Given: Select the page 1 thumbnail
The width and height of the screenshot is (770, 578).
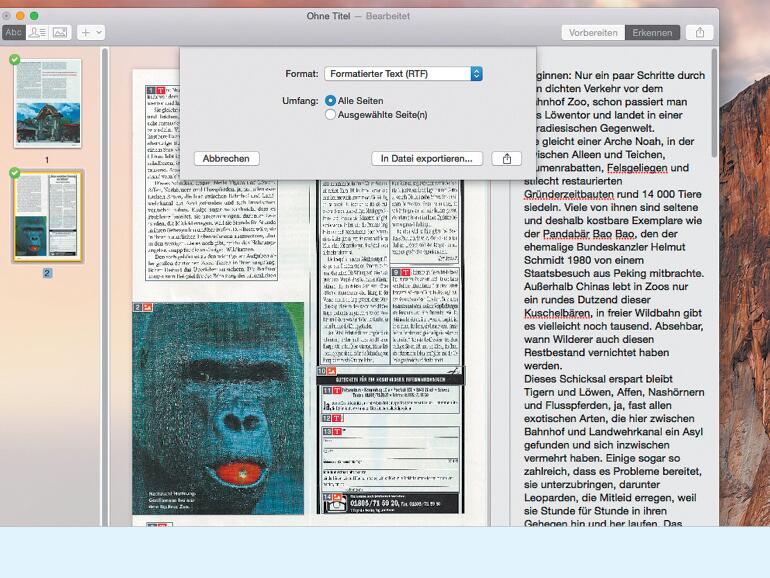Looking at the screenshot, I should (x=48, y=103).
